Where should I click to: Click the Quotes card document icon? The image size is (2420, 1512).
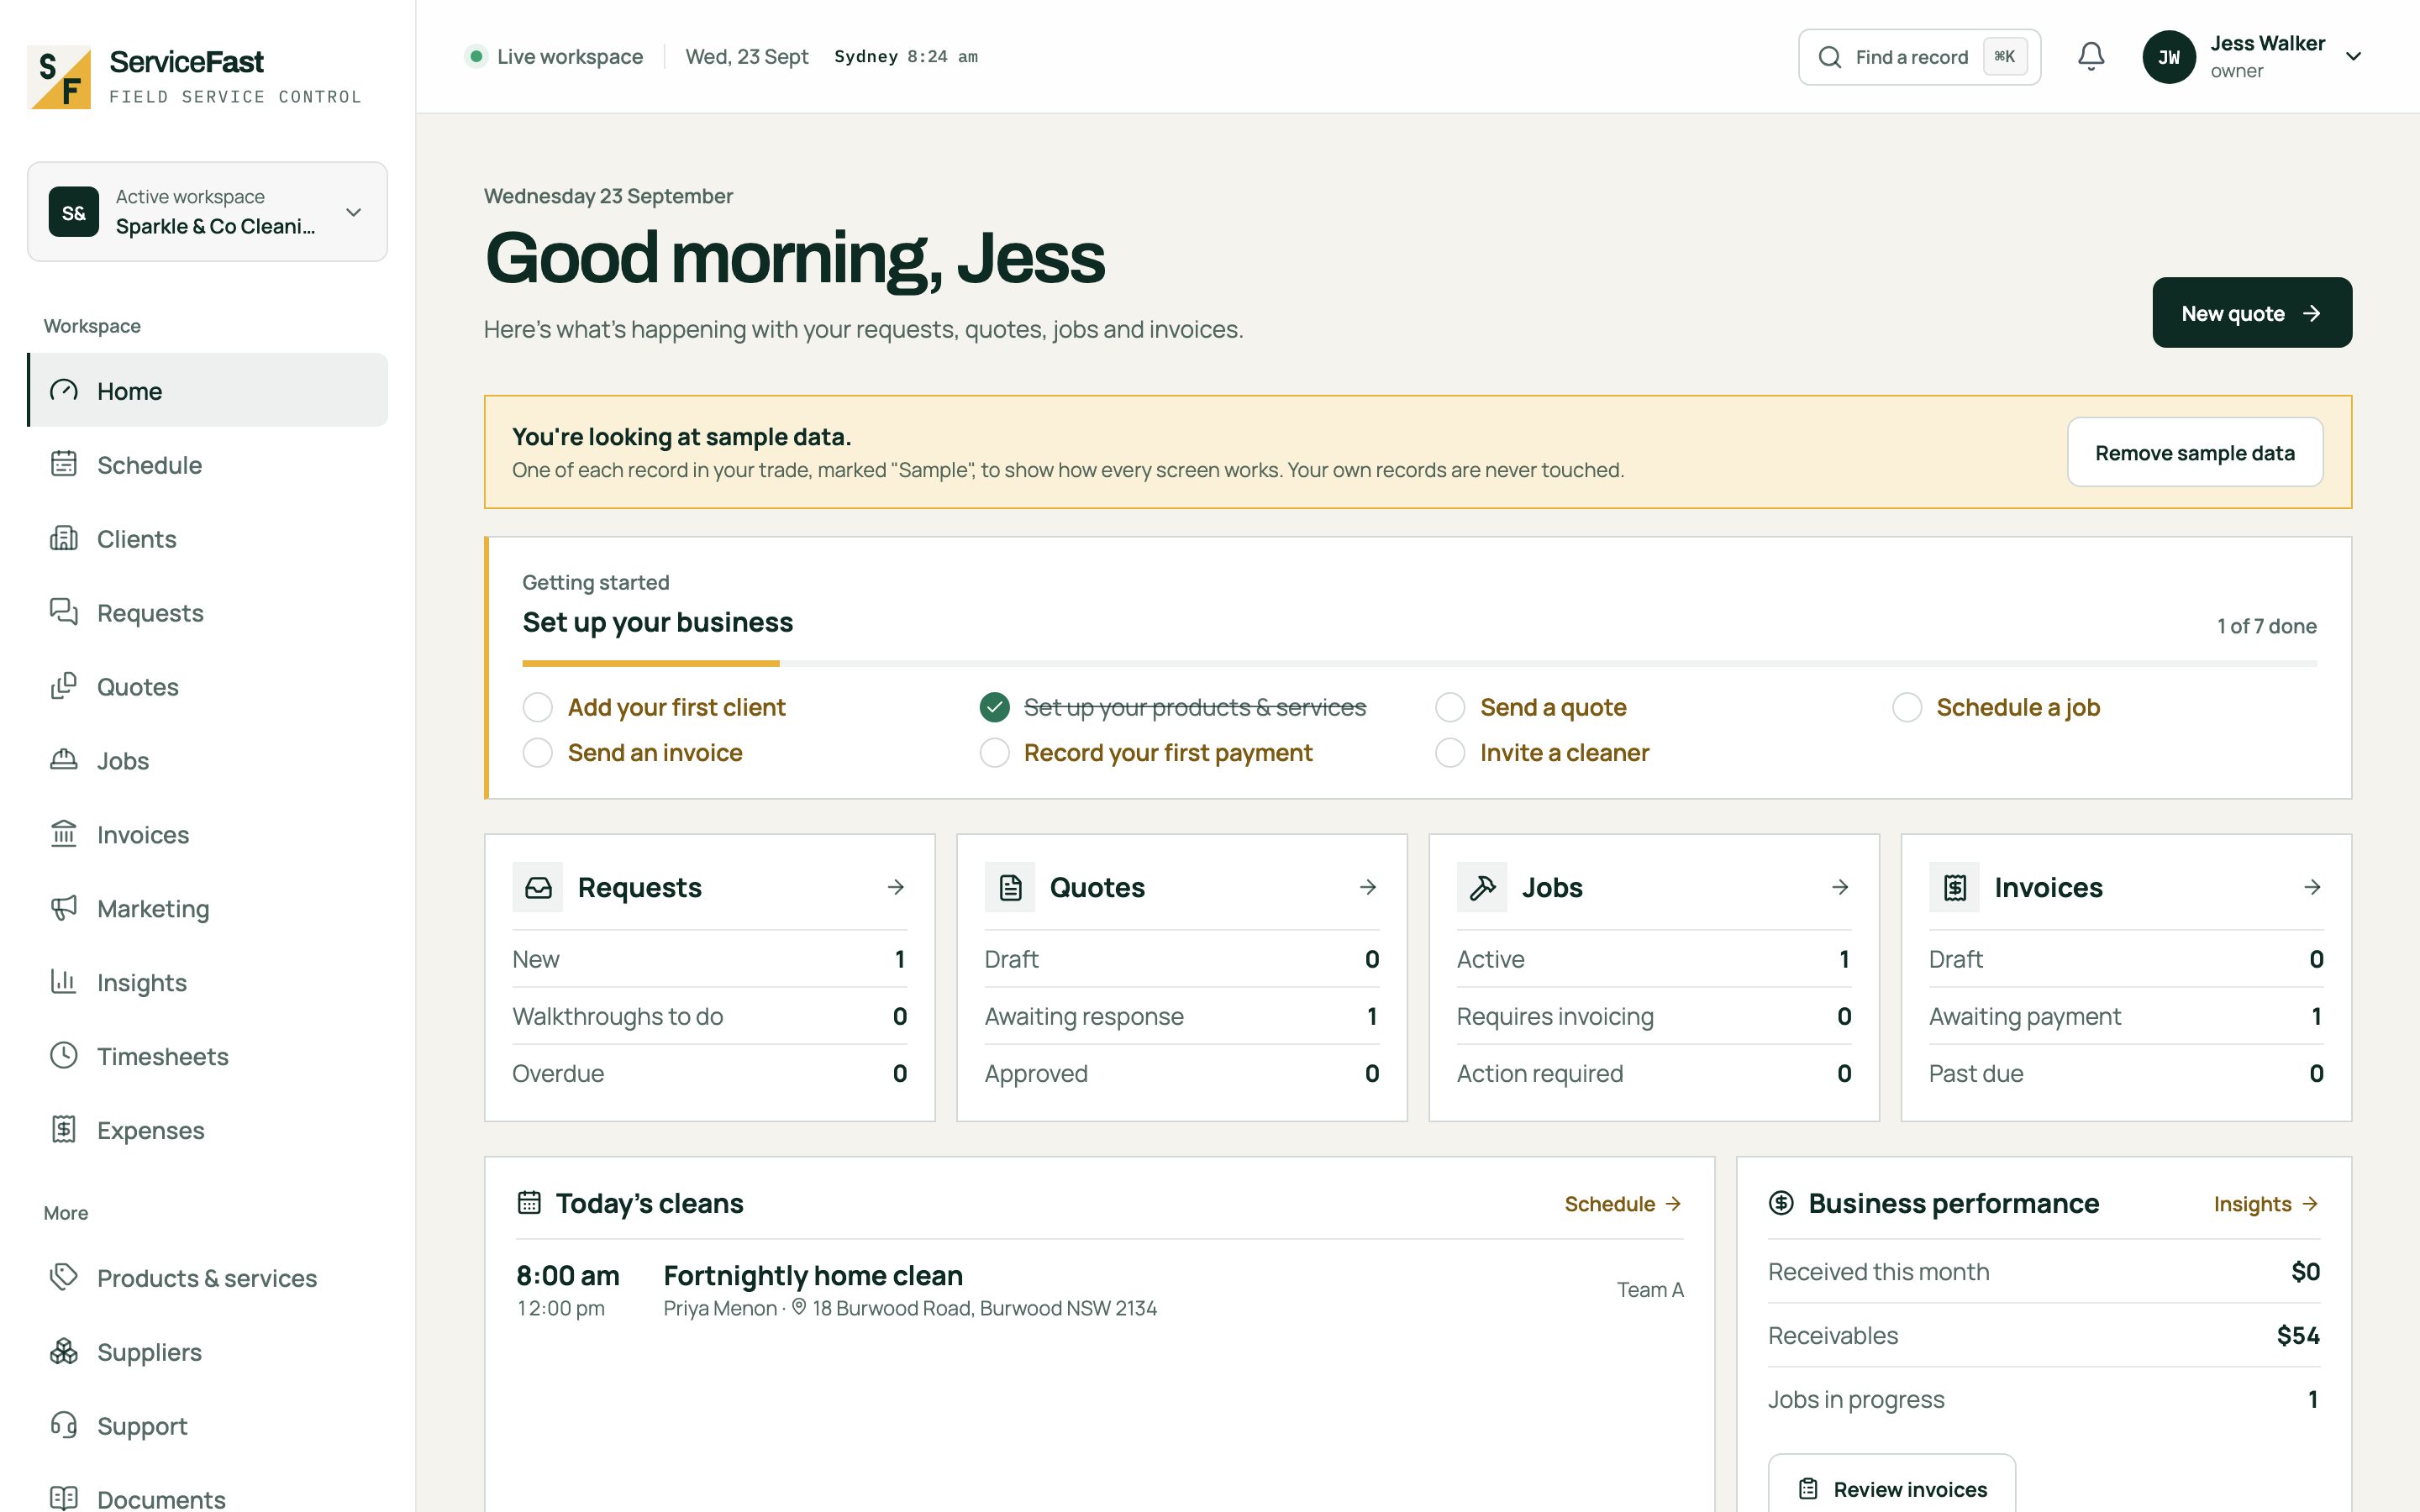[x=1010, y=887]
